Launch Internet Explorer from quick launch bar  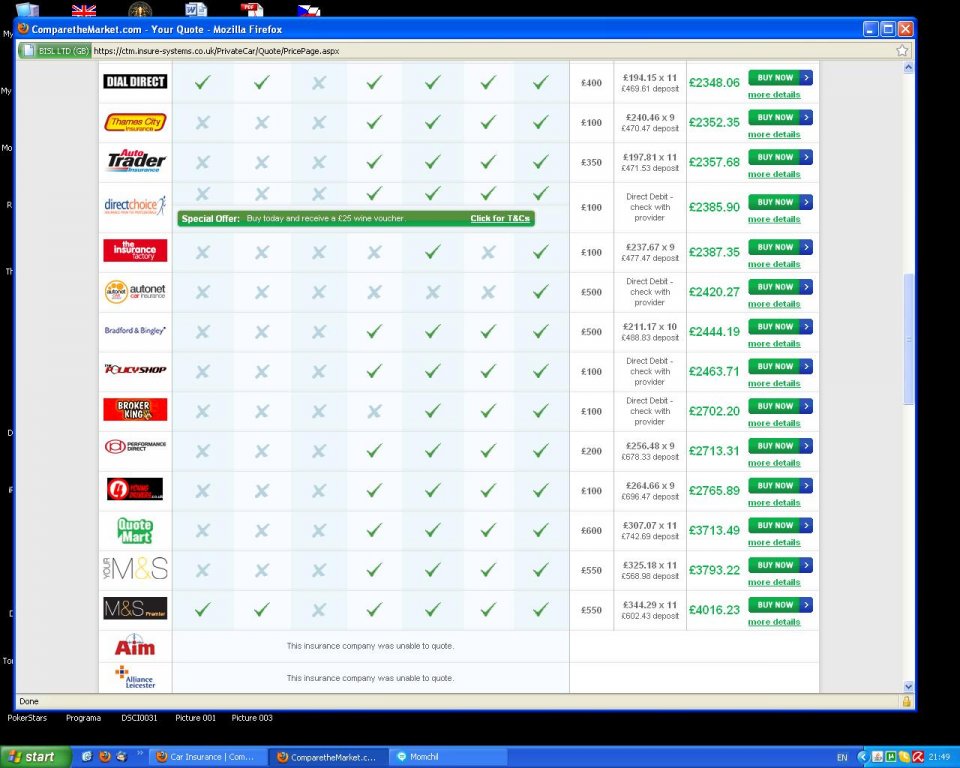click(x=87, y=756)
